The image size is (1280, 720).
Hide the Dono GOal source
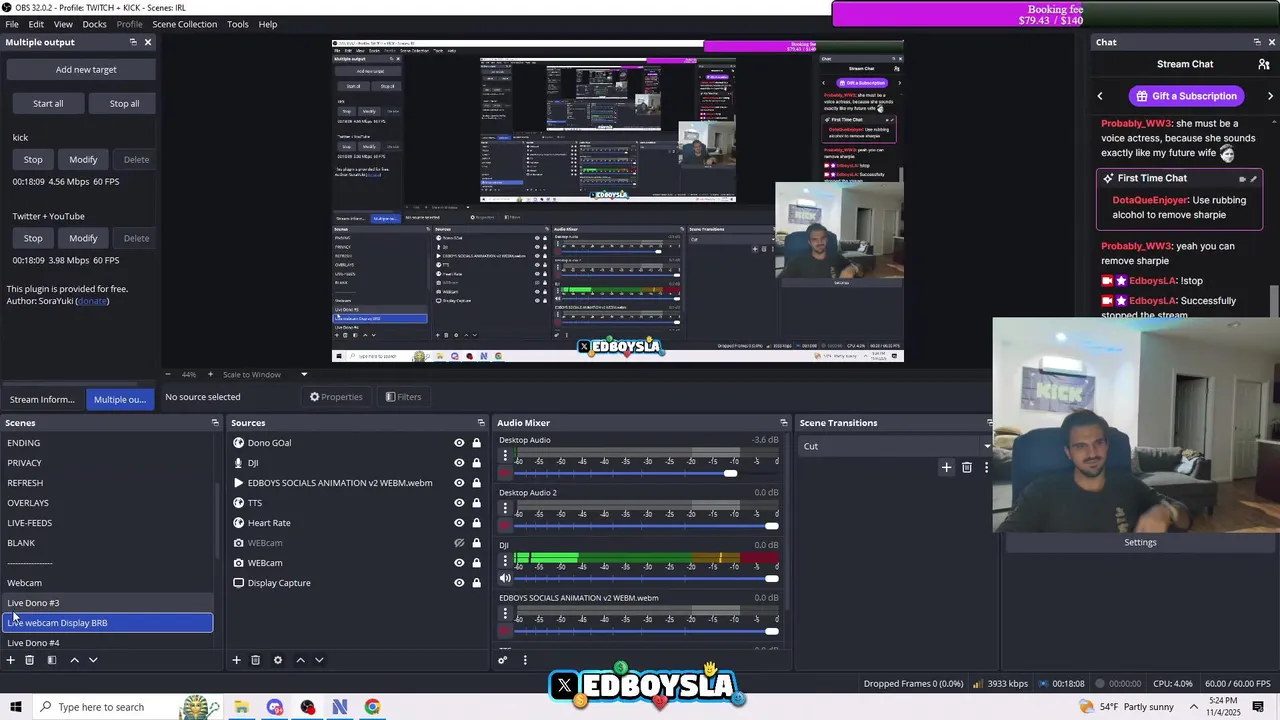459,443
